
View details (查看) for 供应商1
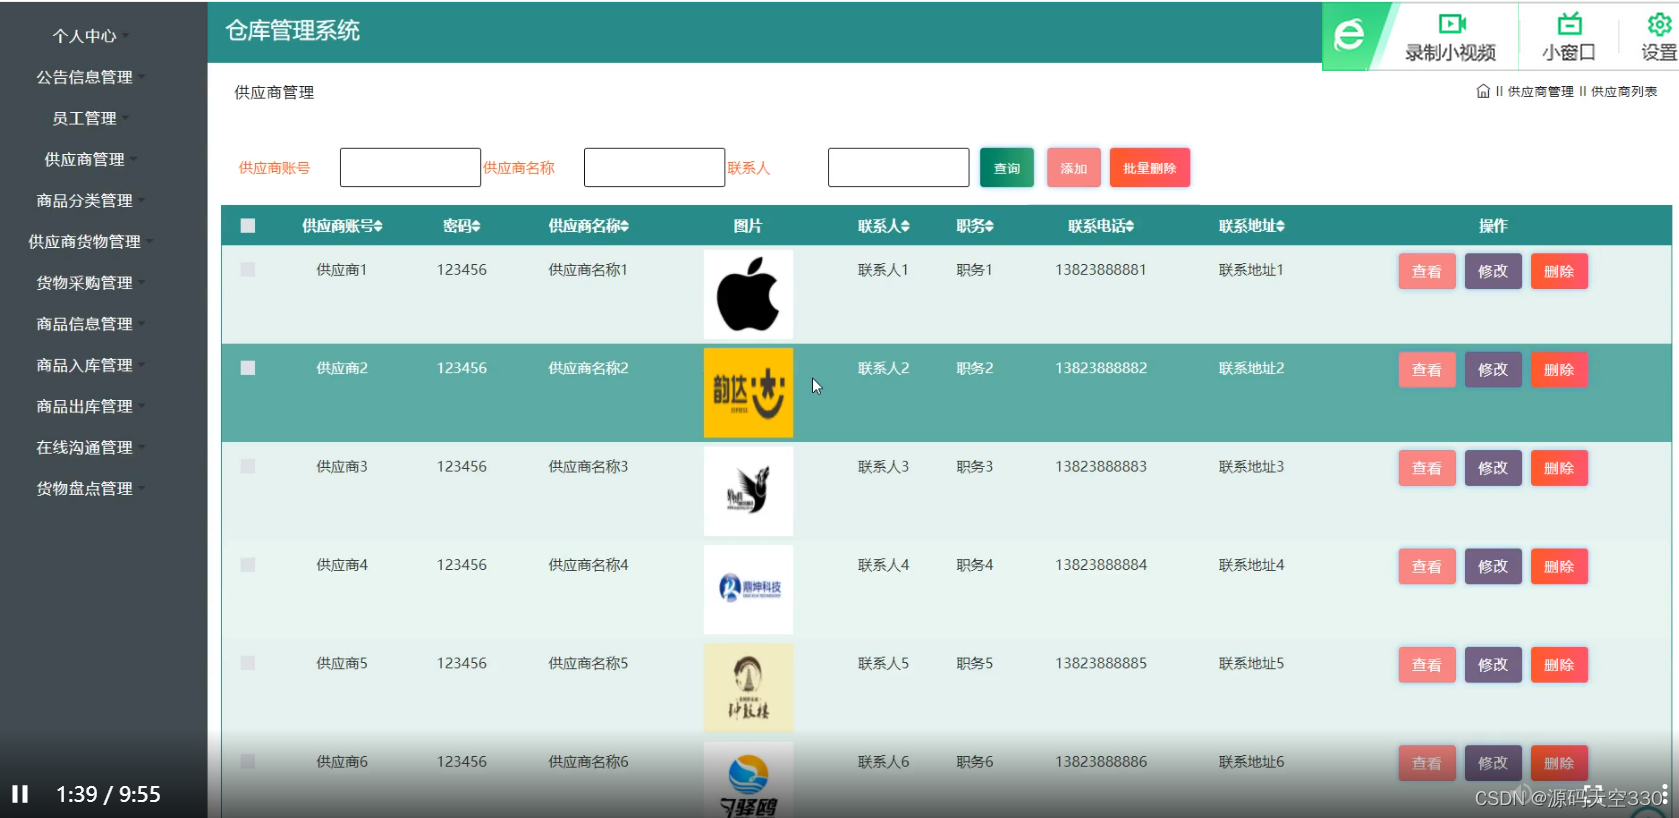tap(1427, 271)
